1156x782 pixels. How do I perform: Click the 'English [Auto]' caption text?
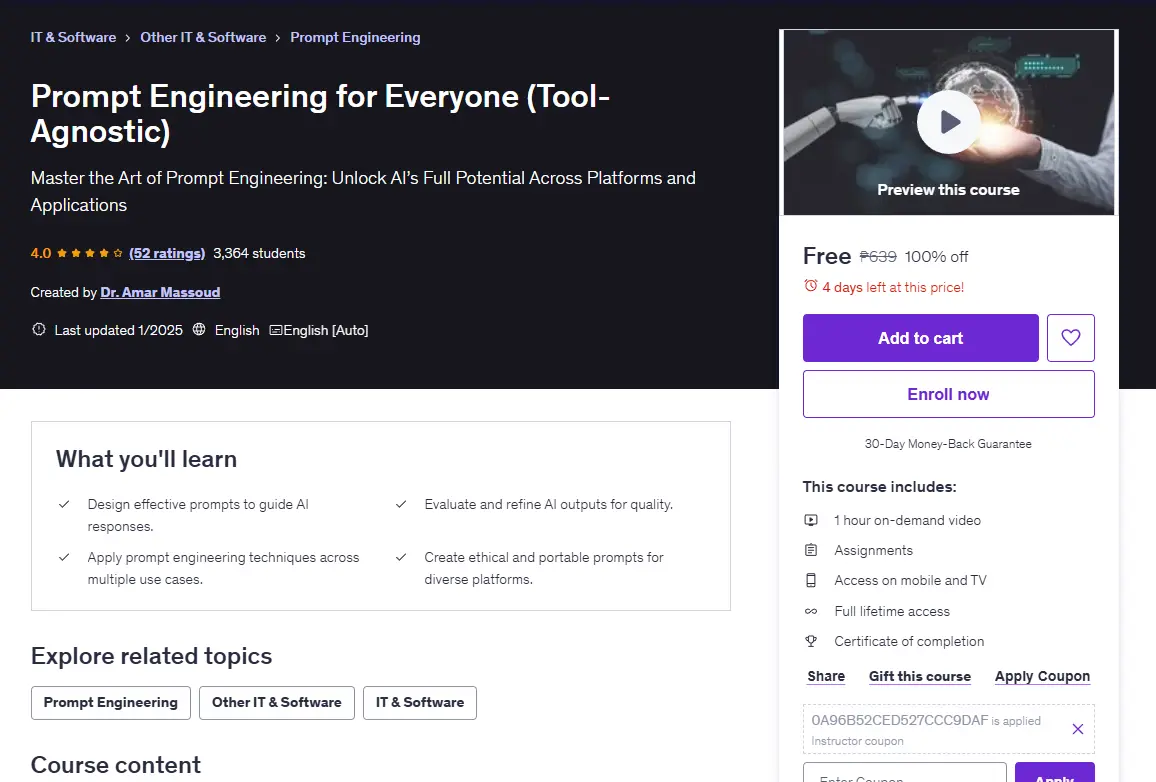(326, 330)
